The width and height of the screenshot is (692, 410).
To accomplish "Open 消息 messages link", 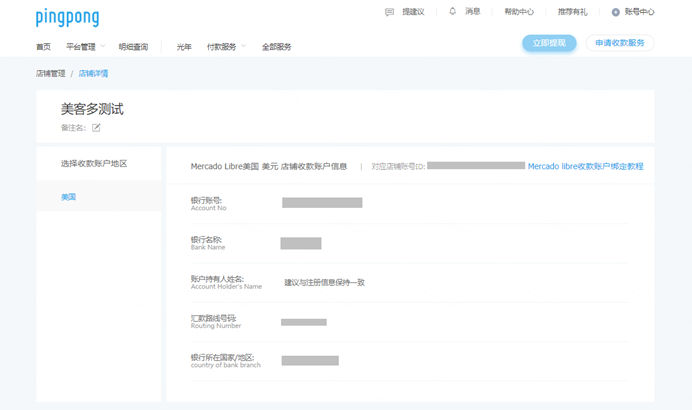I will coord(472,11).
